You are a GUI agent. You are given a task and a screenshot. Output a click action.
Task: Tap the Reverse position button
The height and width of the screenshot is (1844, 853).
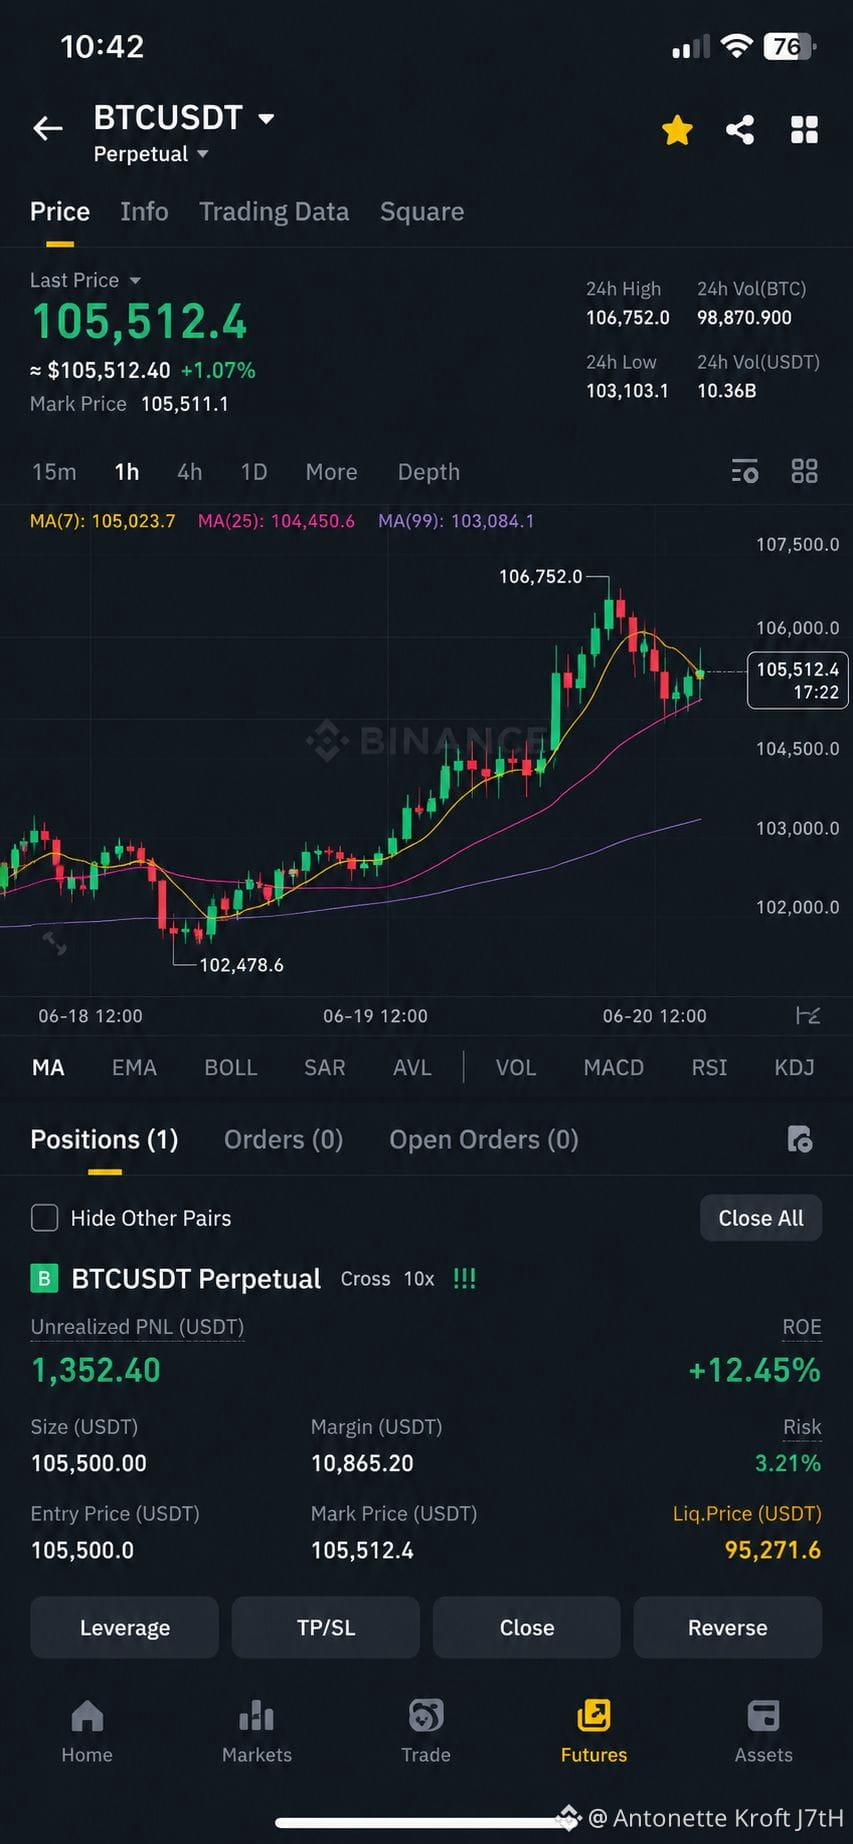pyautogui.click(x=728, y=1628)
